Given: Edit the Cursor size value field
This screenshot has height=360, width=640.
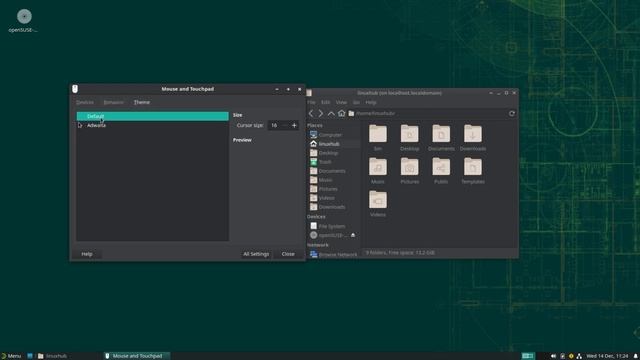Looking at the screenshot, I should point(275,125).
